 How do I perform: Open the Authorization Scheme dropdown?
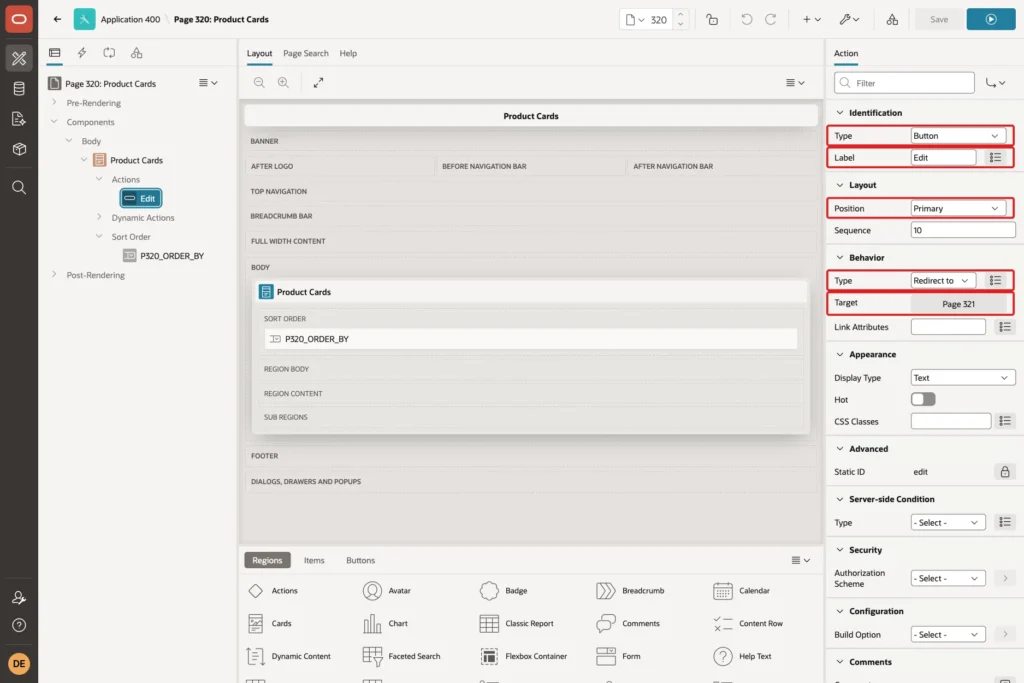tap(948, 579)
